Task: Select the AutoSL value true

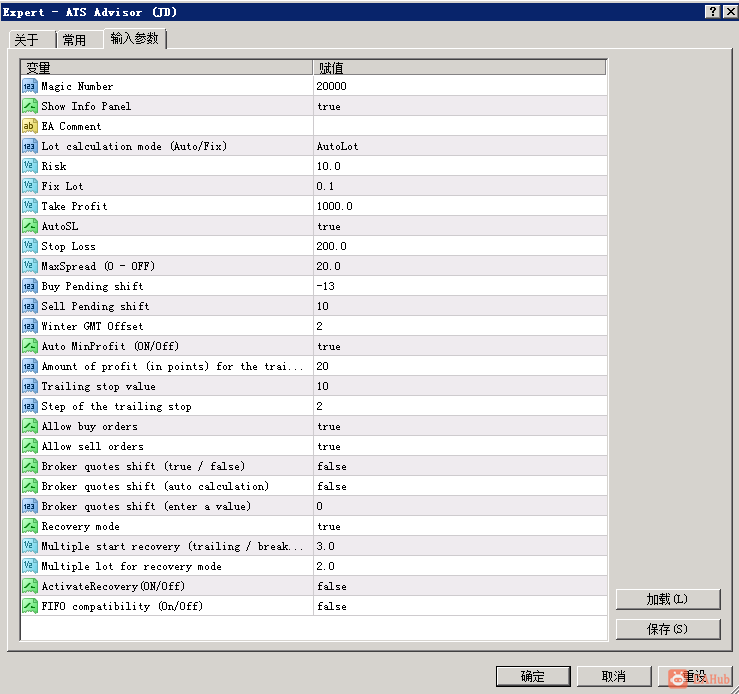Action: (460, 226)
